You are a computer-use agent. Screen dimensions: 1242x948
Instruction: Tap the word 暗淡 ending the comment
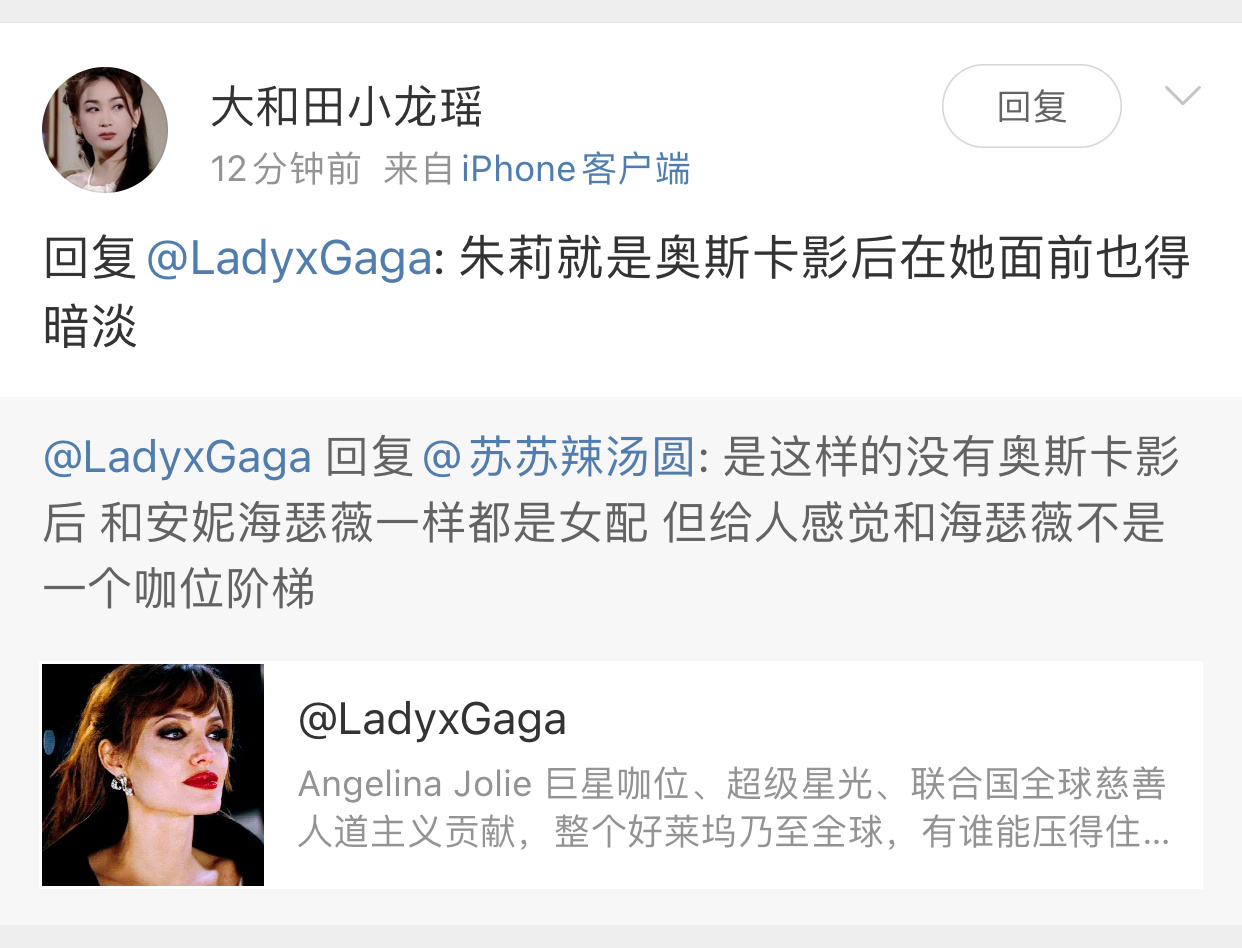(90, 325)
